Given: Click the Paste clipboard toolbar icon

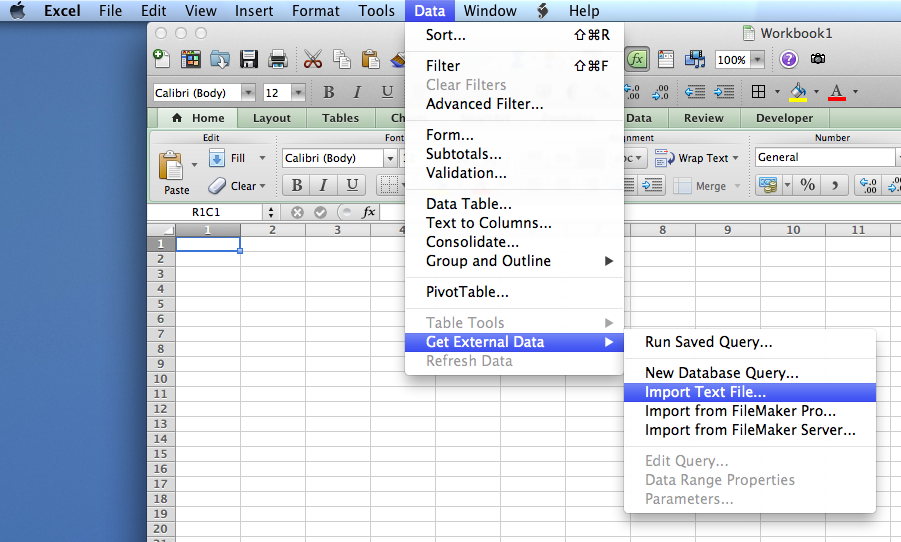Looking at the screenshot, I should [371, 59].
